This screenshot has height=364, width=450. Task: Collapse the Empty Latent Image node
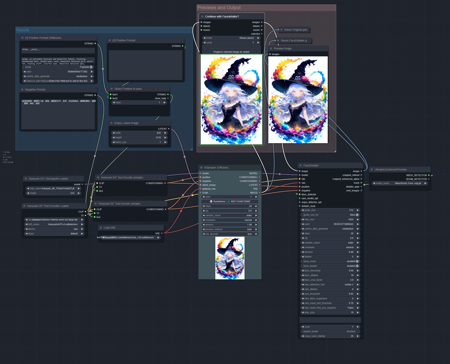point(112,123)
